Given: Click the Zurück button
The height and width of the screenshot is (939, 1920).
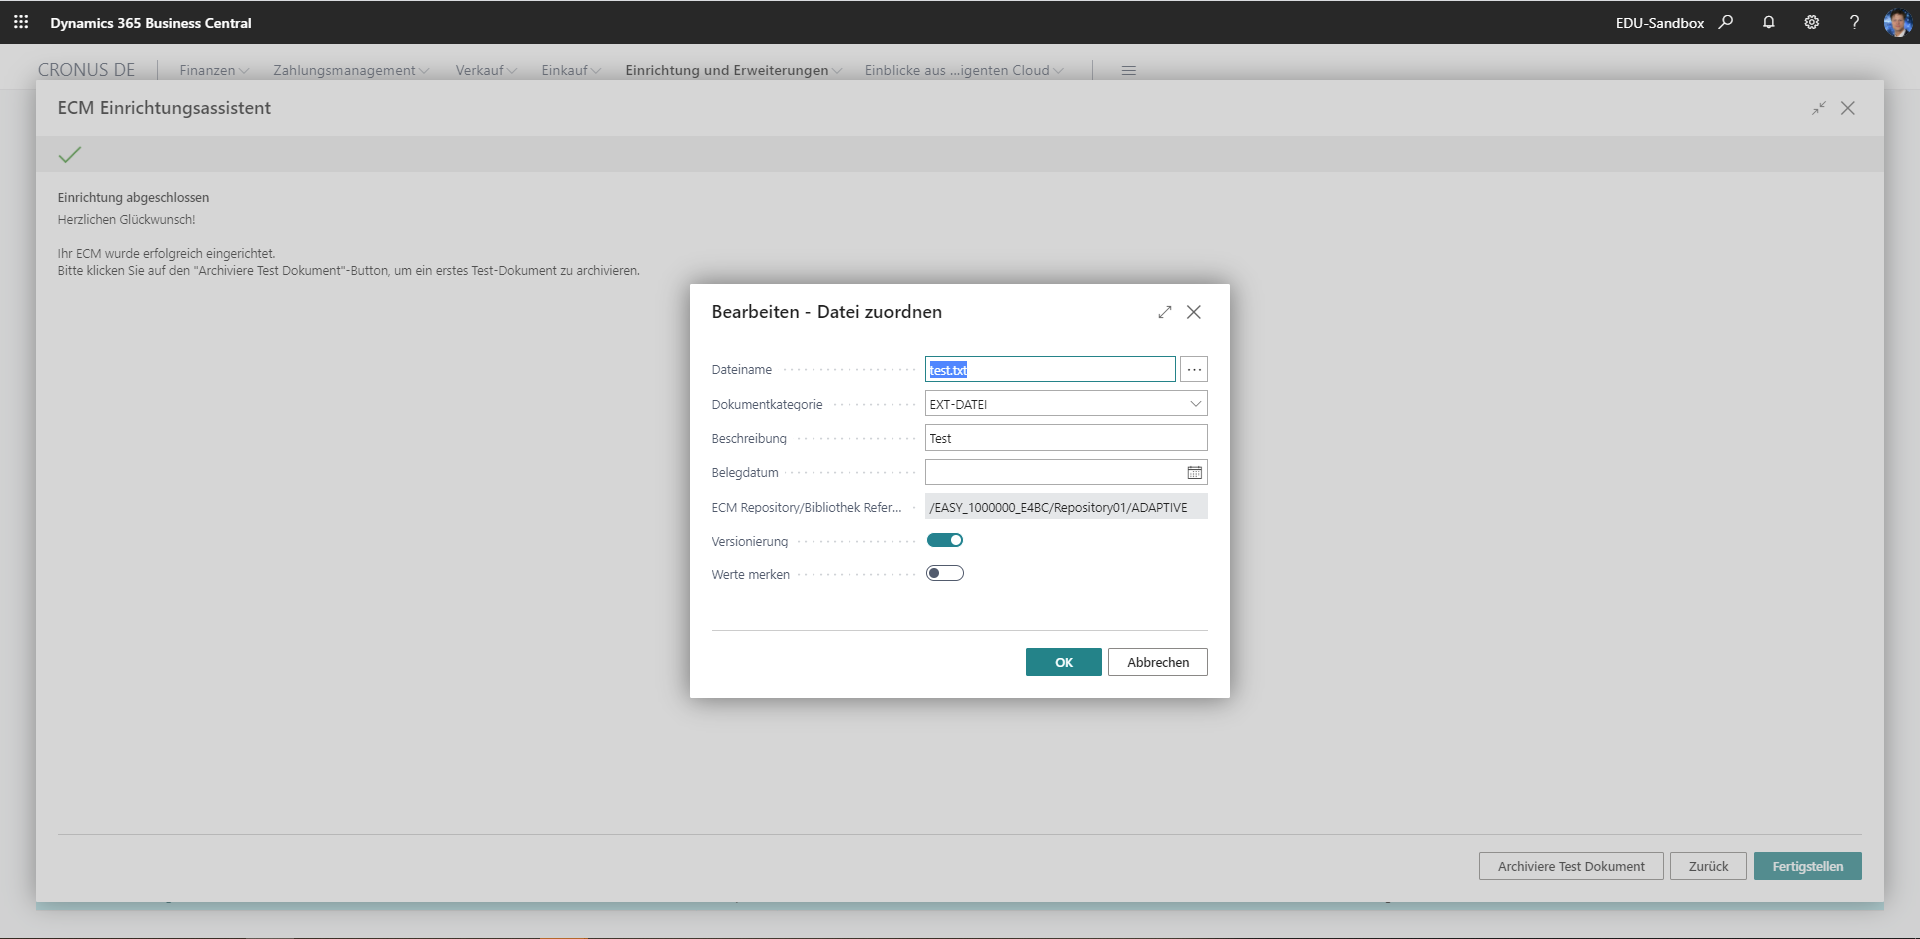Looking at the screenshot, I should (x=1708, y=866).
